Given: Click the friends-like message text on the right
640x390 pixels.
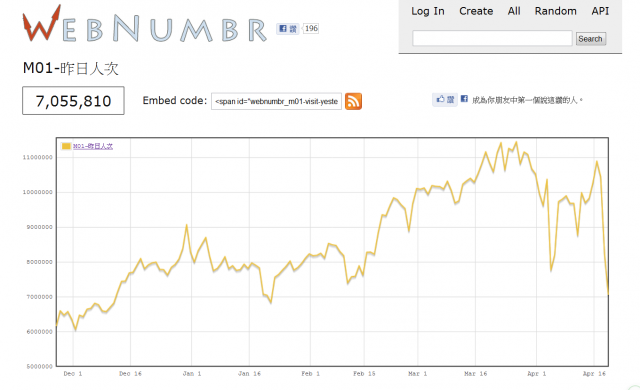Looking at the screenshot, I should tap(527, 100).
